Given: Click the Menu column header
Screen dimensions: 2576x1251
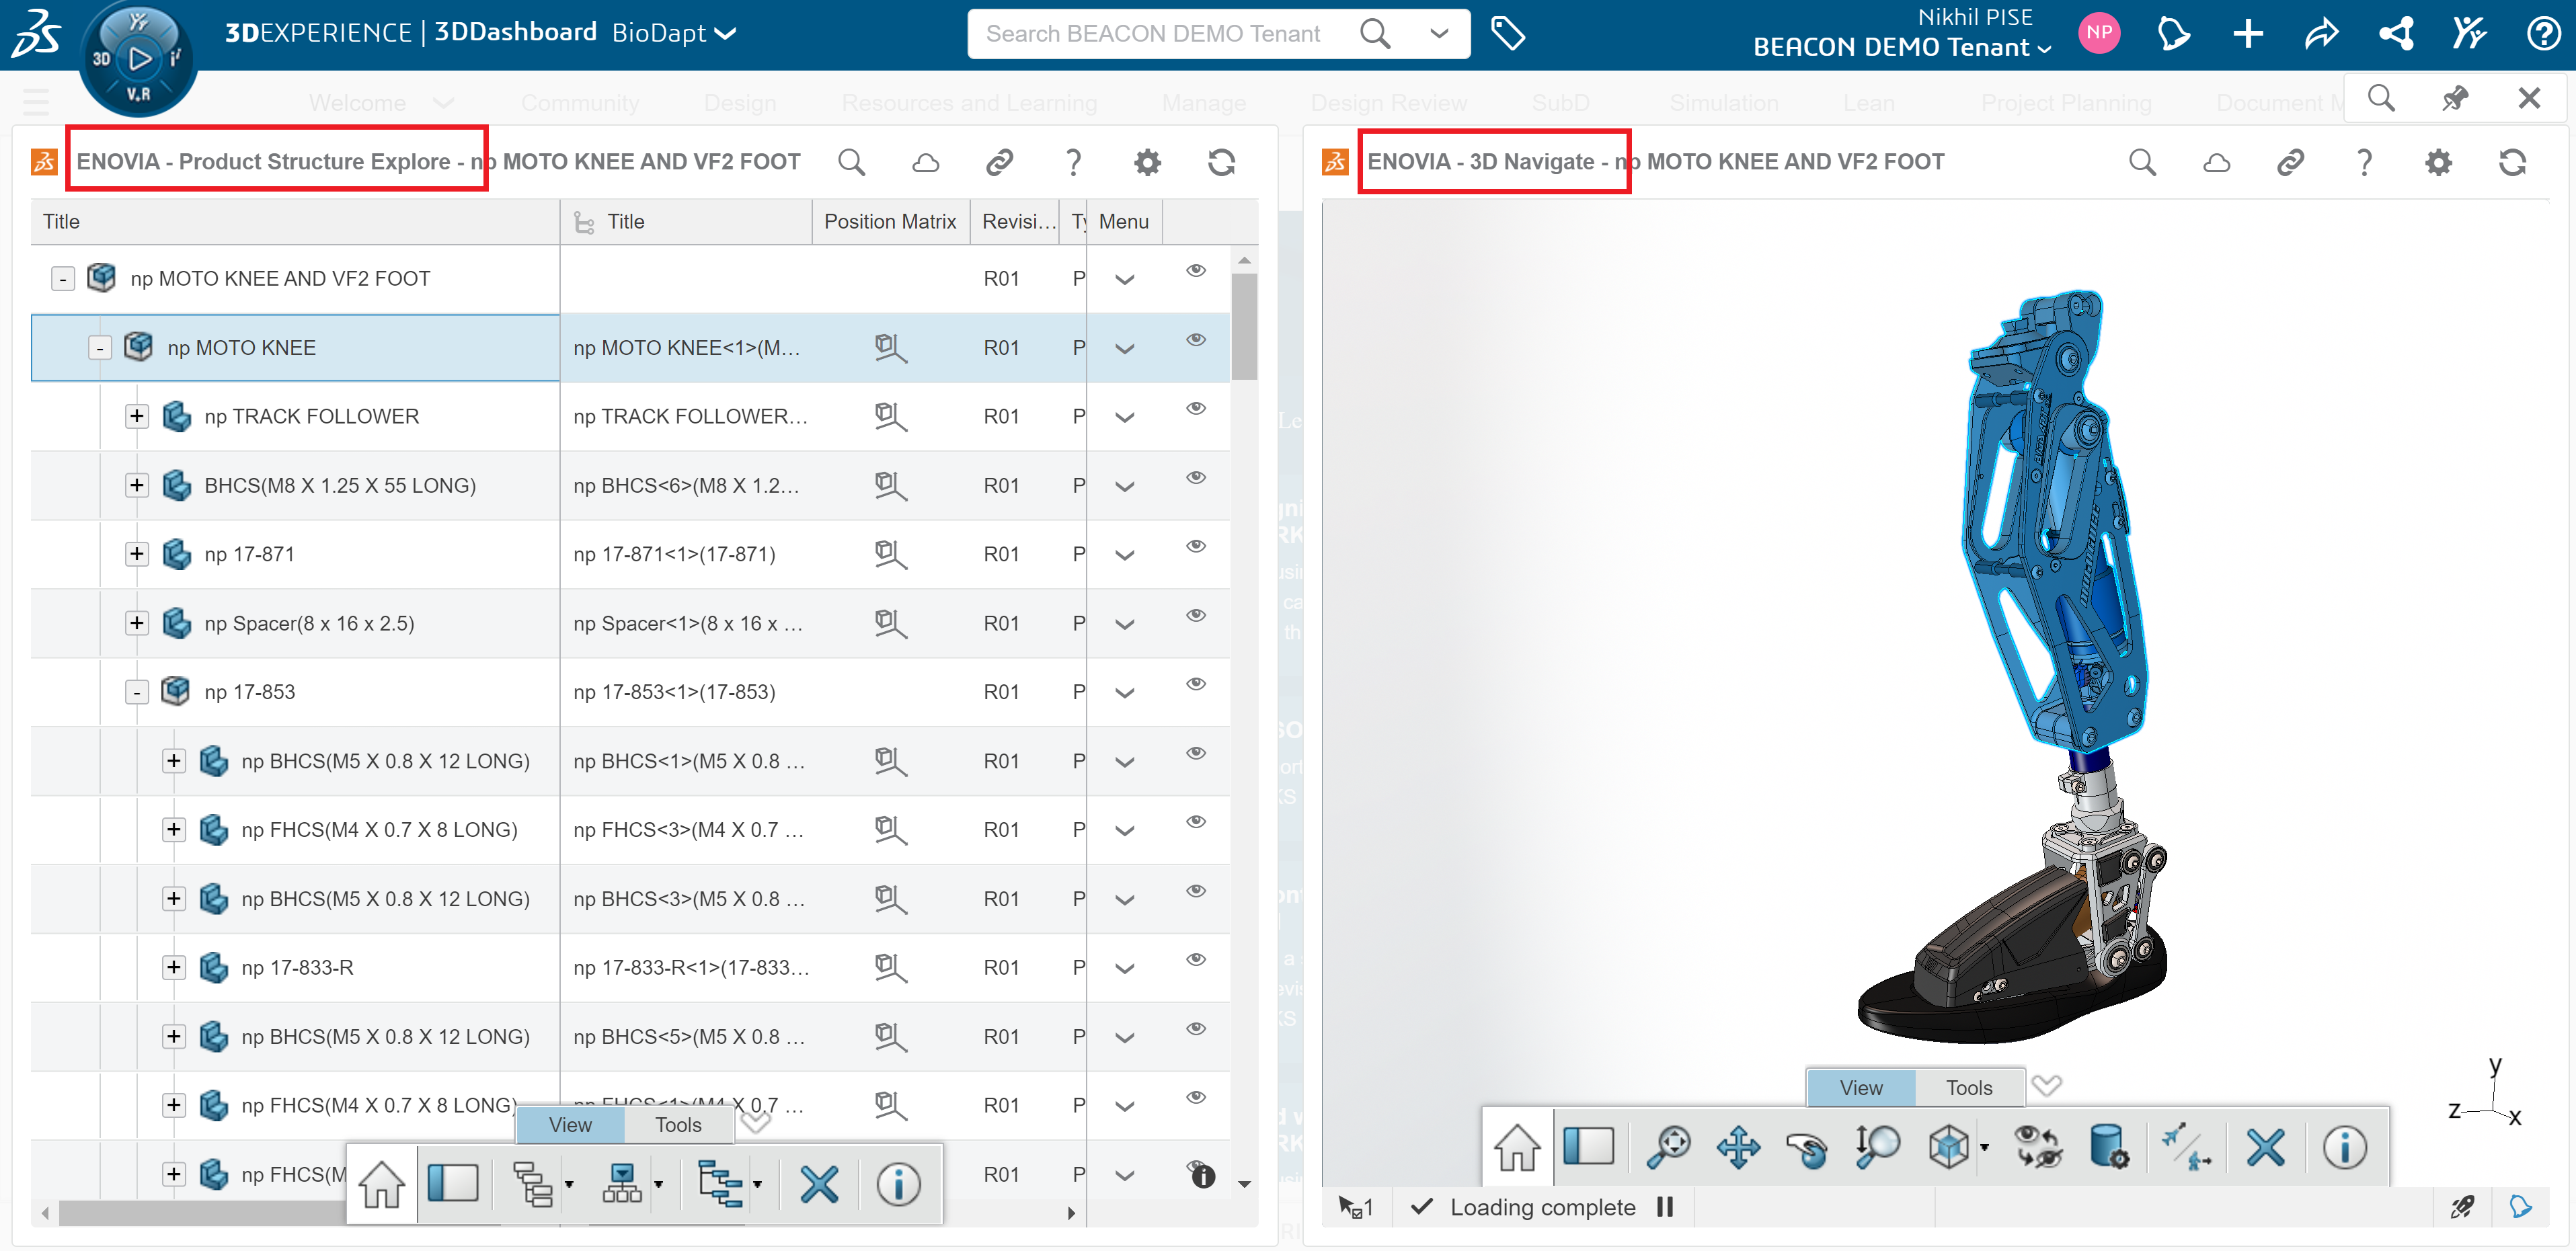Looking at the screenshot, I should [1123, 222].
